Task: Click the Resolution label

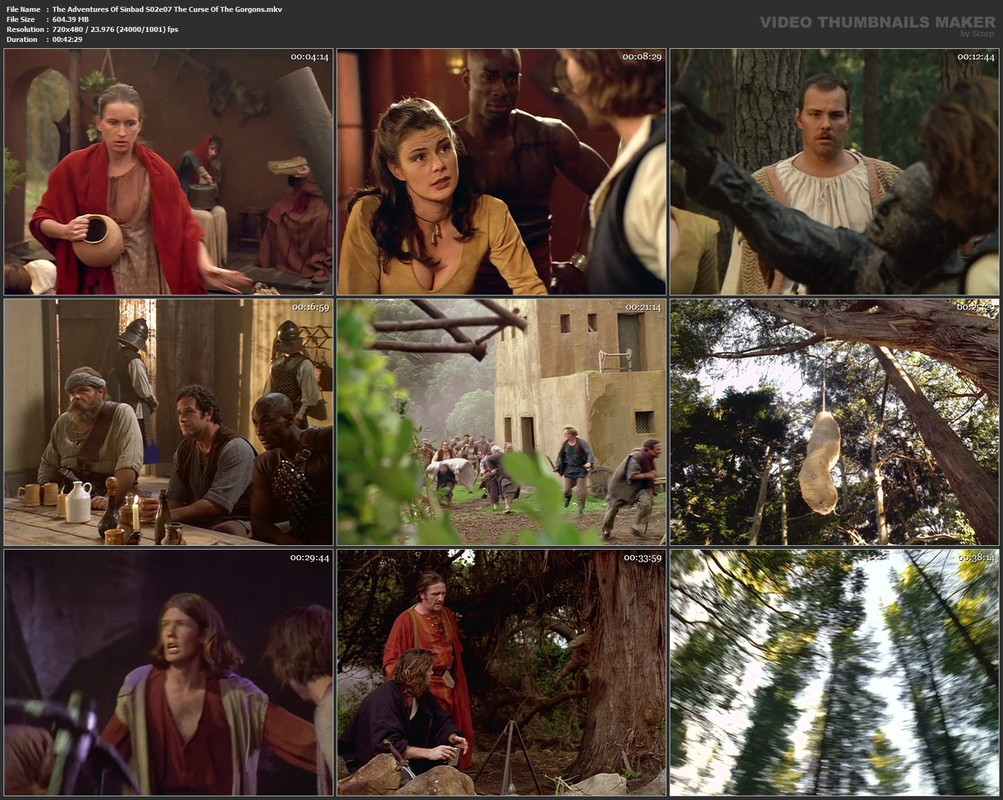Action: 25,29
